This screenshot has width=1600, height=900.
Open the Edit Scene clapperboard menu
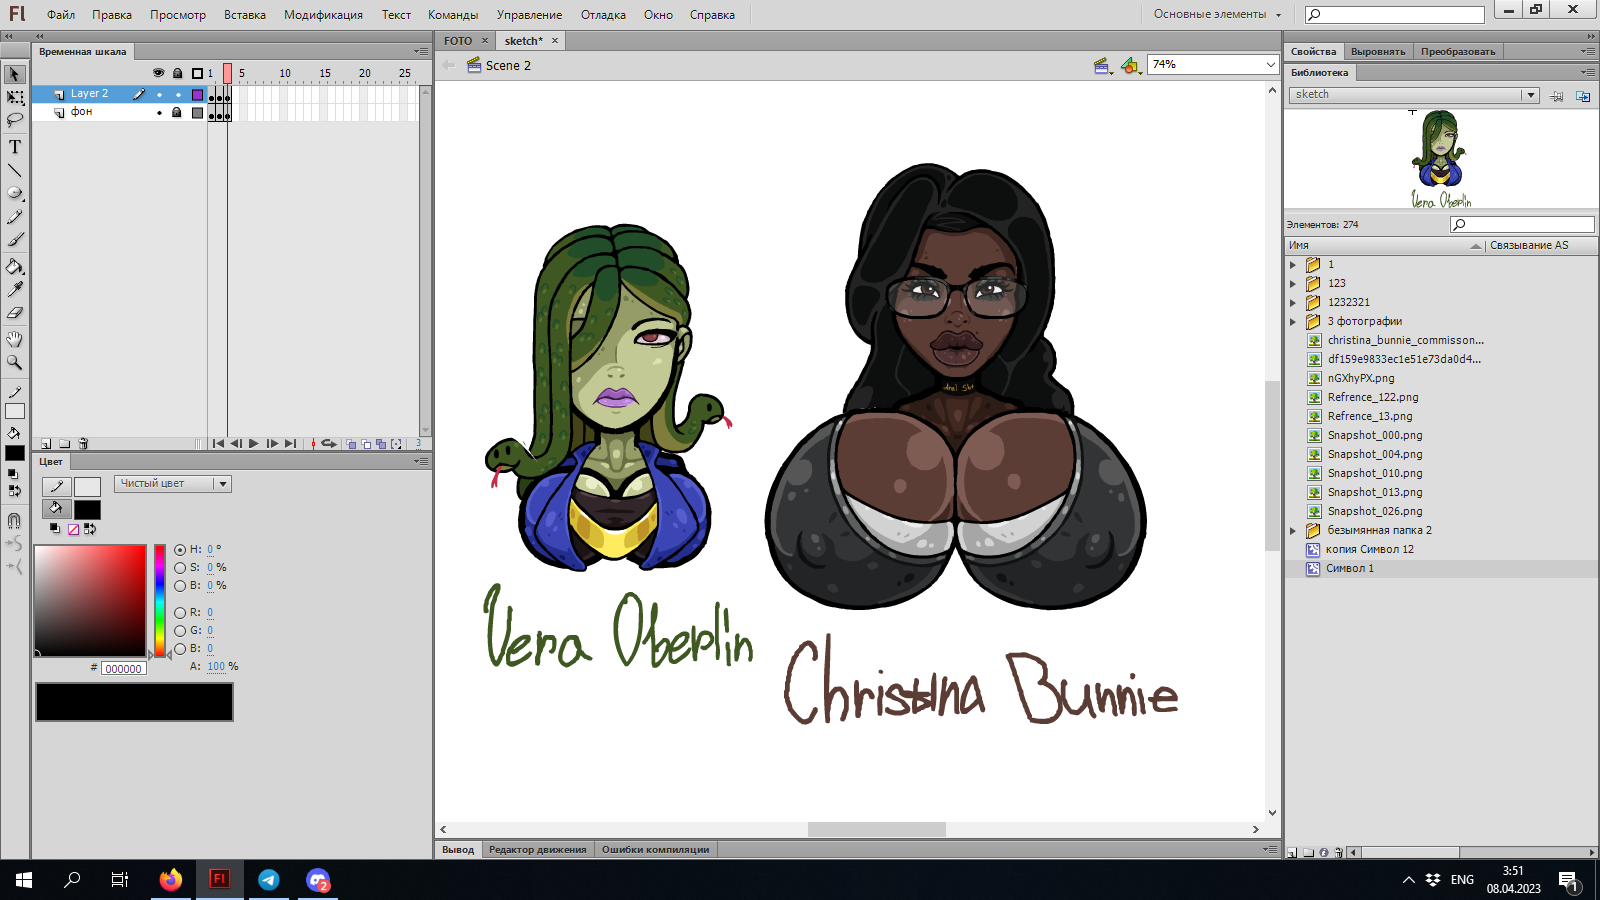tap(1102, 66)
